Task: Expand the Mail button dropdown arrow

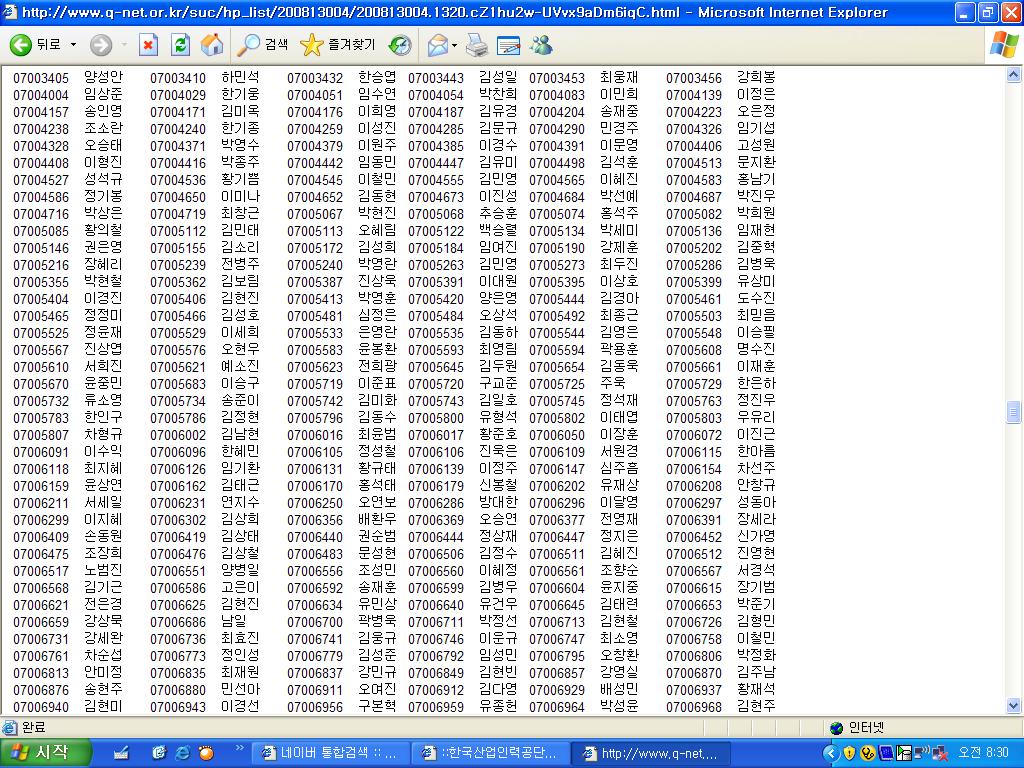Action: pyautogui.click(x=454, y=45)
